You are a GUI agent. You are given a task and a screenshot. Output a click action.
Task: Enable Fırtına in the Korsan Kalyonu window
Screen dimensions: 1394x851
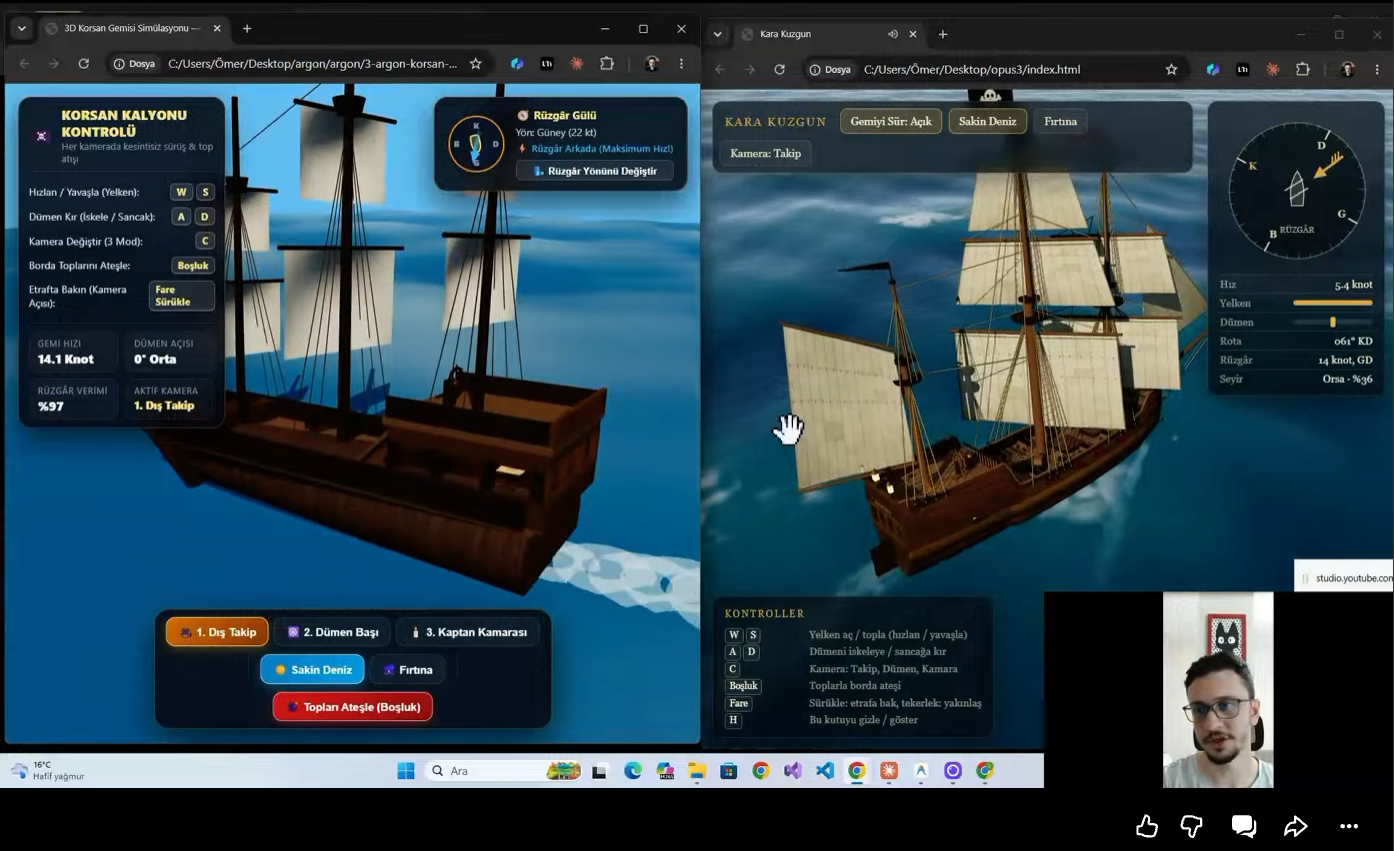[x=407, y=669]
